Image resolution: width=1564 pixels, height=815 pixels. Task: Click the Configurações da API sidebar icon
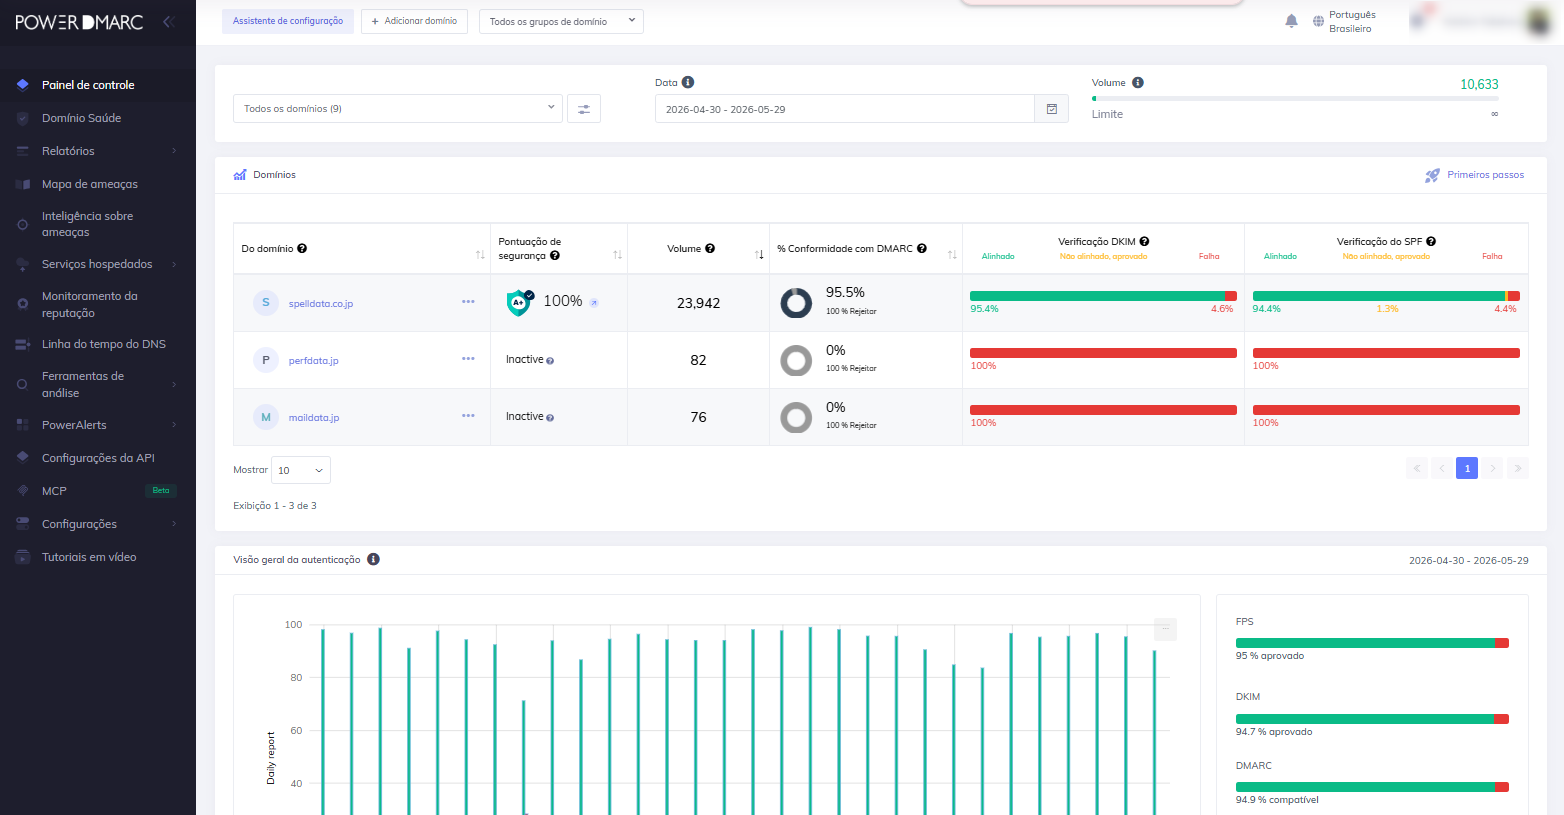tap(22, 458)
